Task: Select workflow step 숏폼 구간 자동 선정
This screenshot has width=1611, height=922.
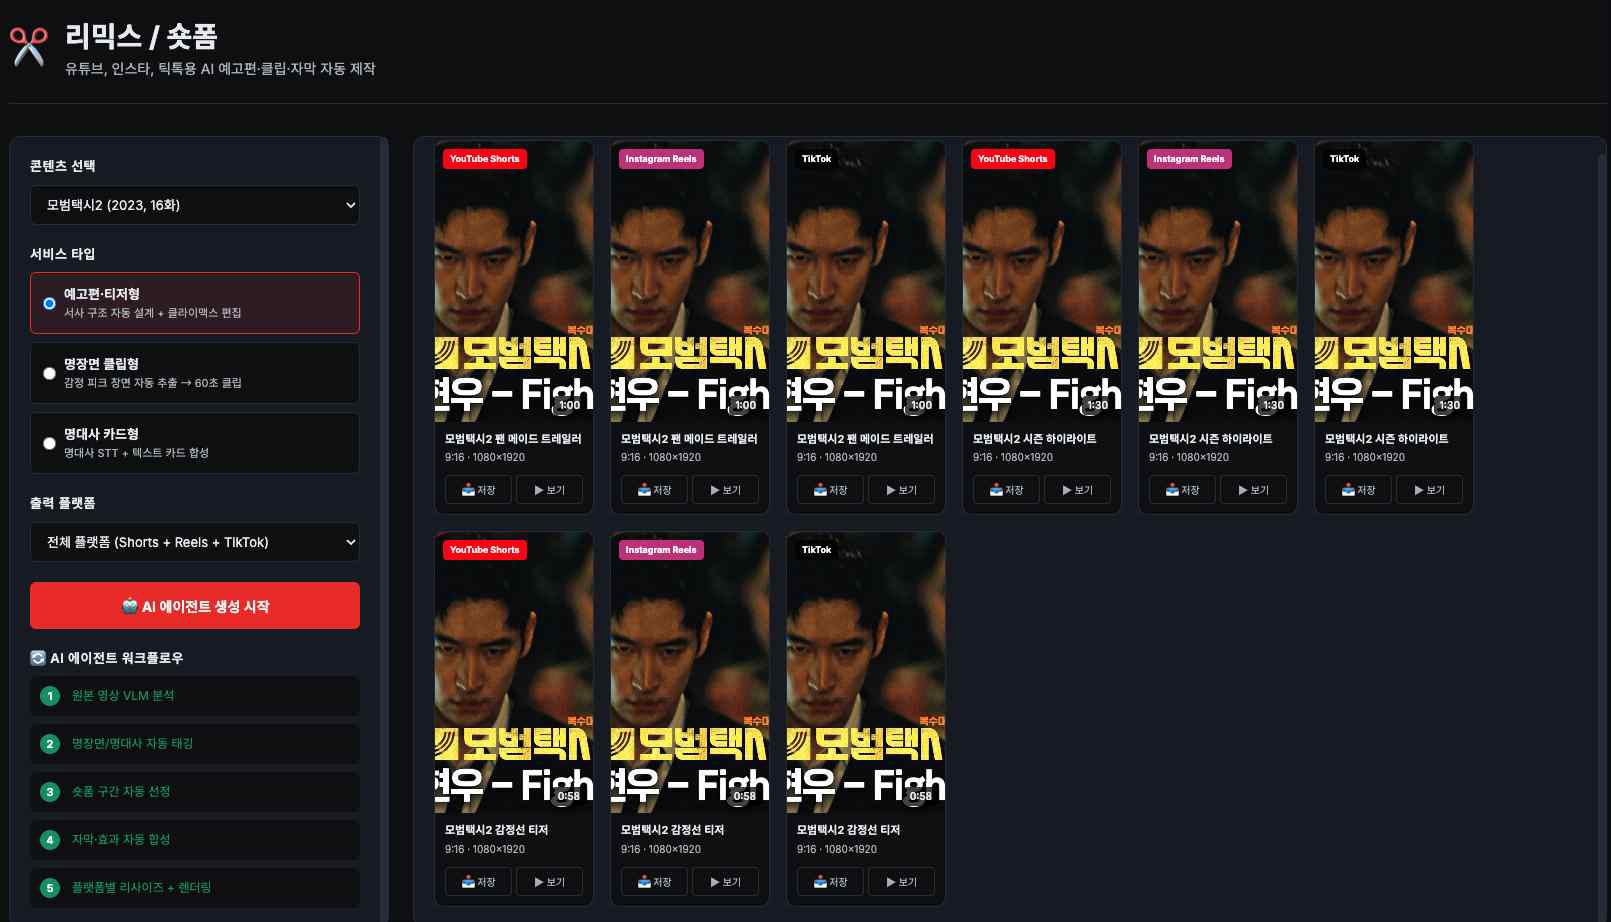Action: pos(195,792)
